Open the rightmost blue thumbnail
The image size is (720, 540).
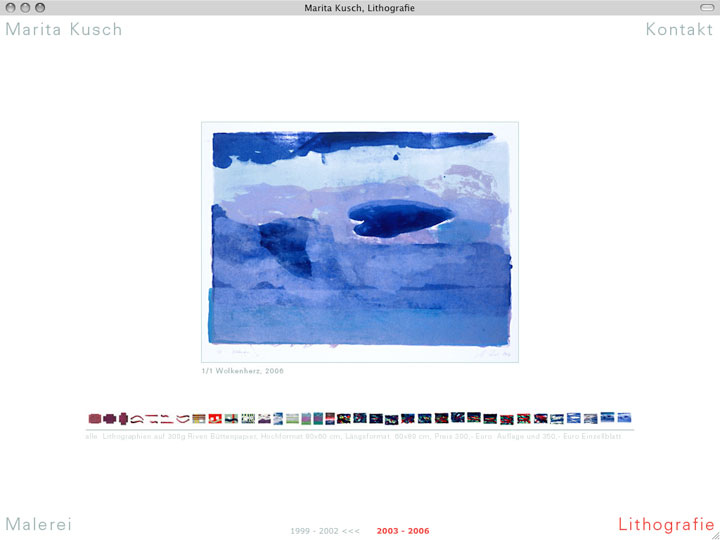[x=624, y=418]
